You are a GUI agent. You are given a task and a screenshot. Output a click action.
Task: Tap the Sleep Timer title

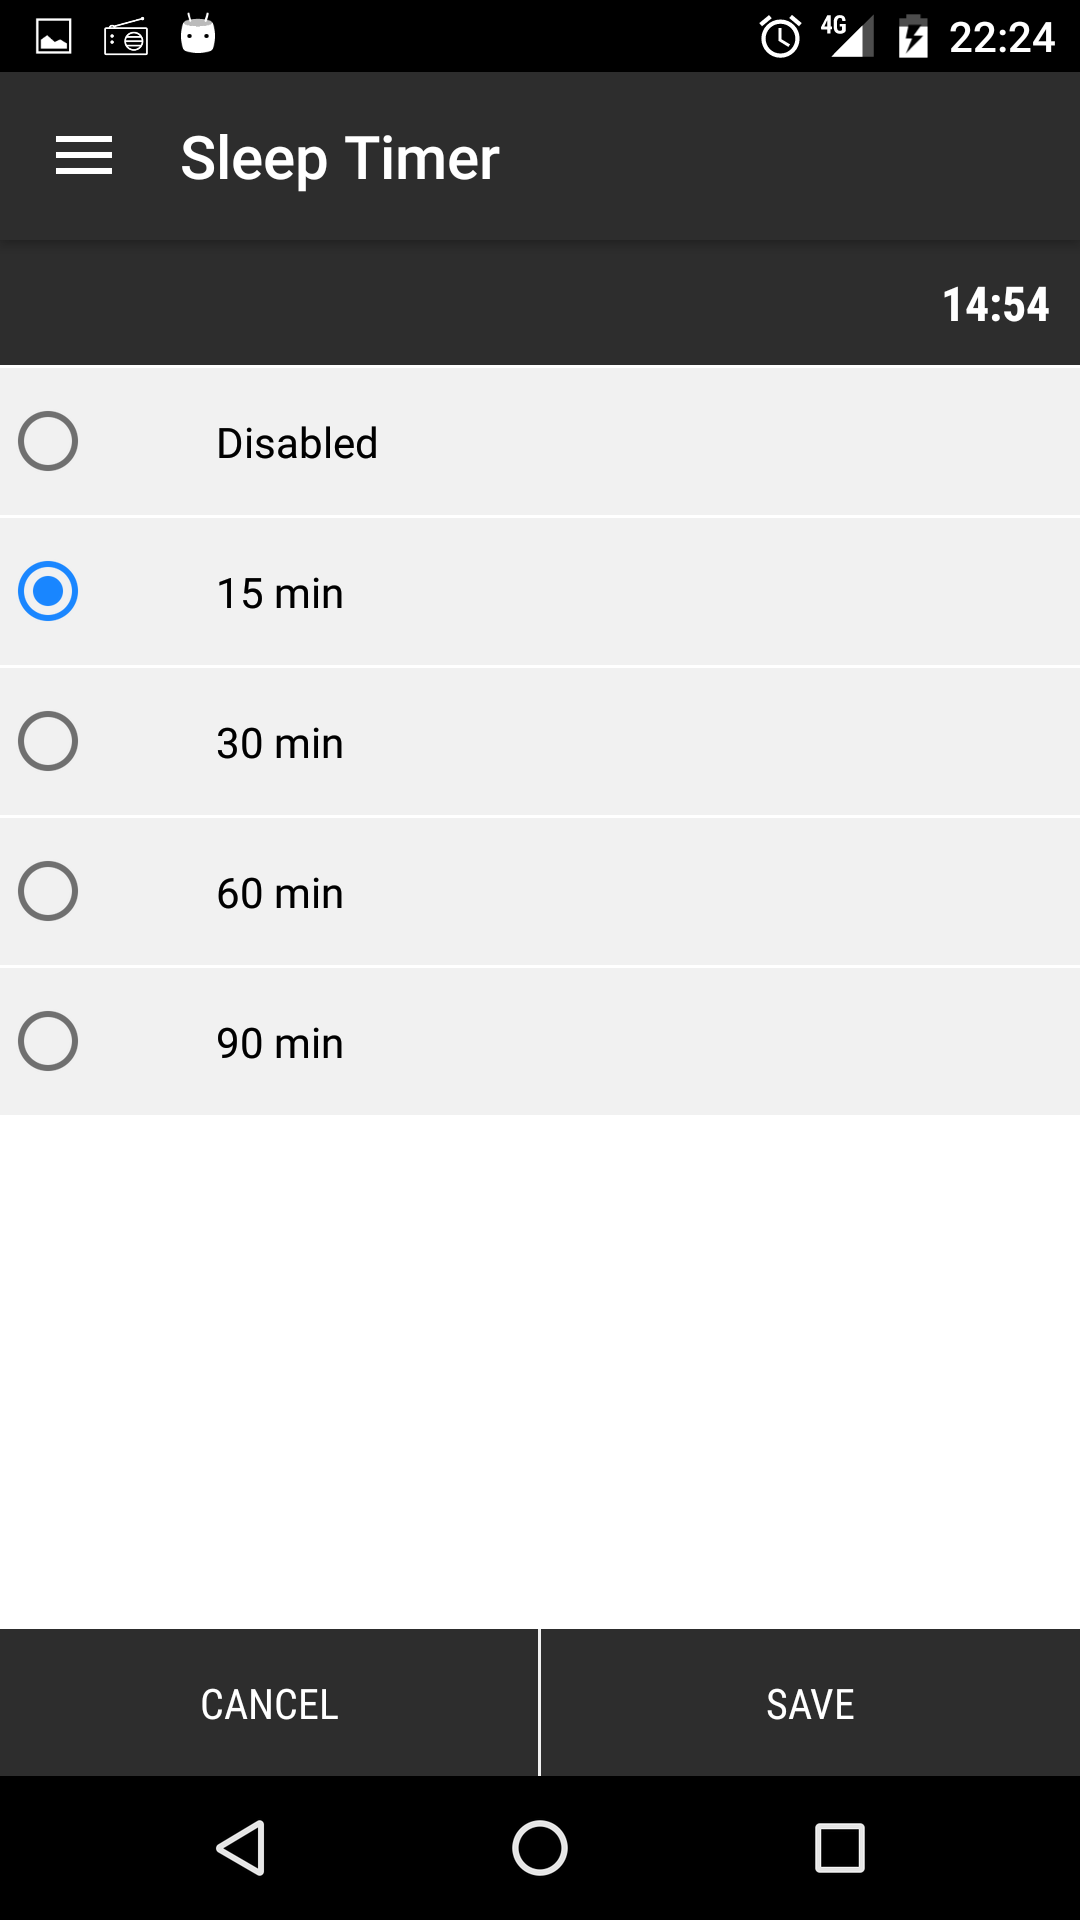(340, 158)
